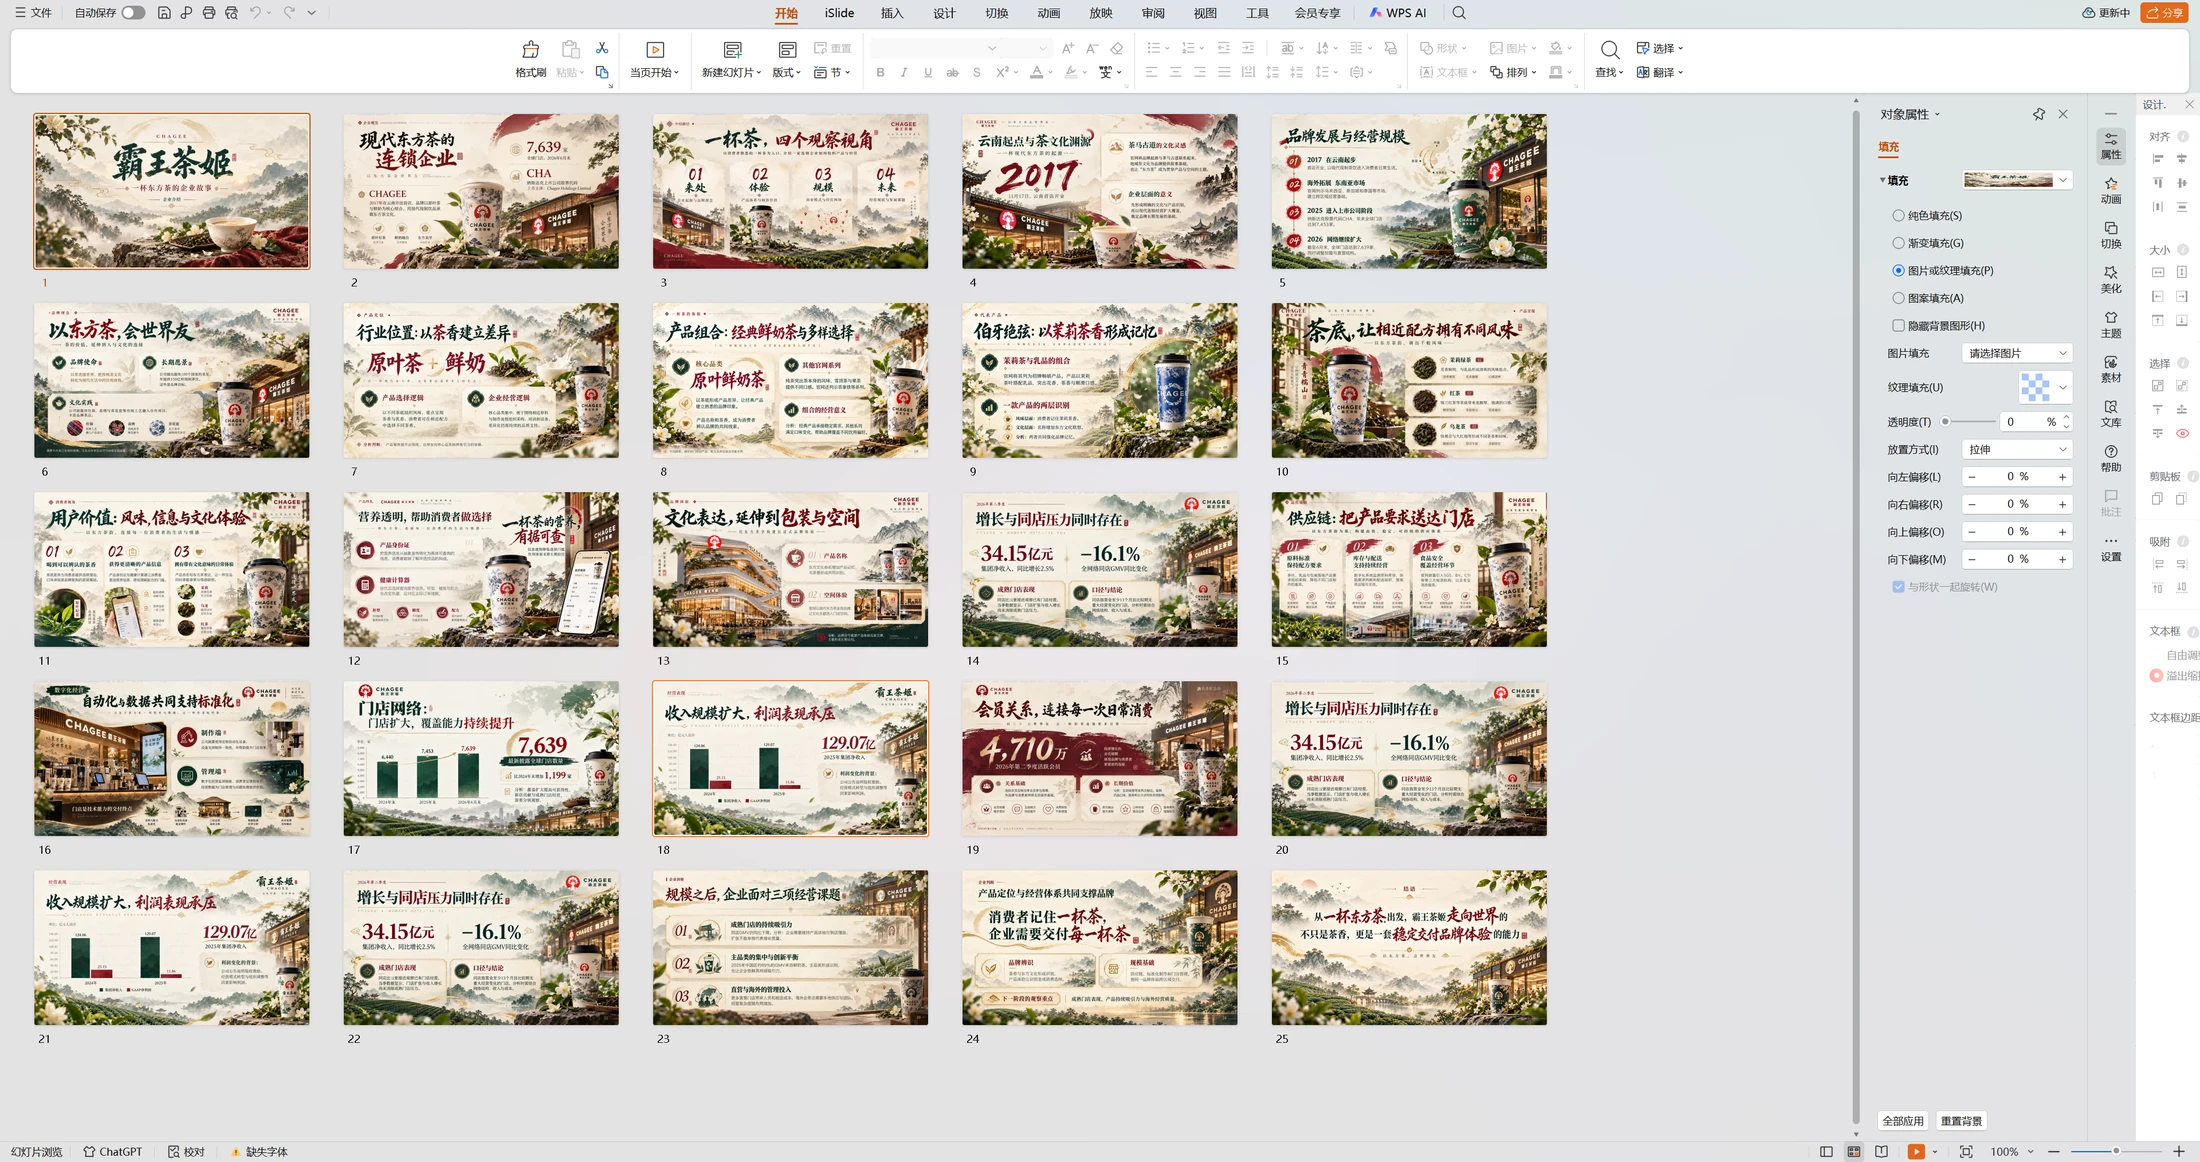The width and height of the screenshot is (2200, 1162).
Task: Click the 帮助 help sidebar icon
Action: click(x=2111, y=458)
